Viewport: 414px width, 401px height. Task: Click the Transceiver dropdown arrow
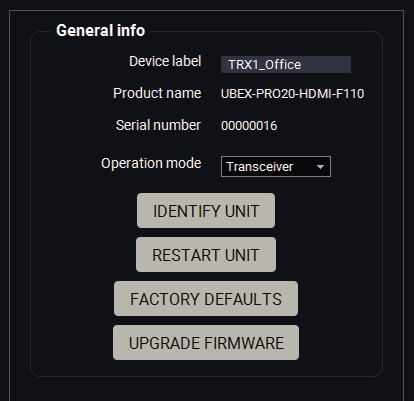click(320, 167)
